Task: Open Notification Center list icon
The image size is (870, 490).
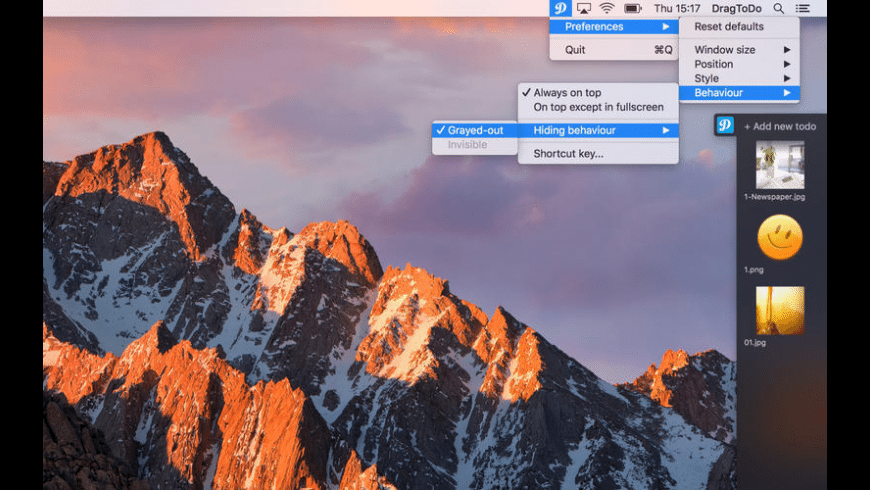Action: tap(802, 8)
